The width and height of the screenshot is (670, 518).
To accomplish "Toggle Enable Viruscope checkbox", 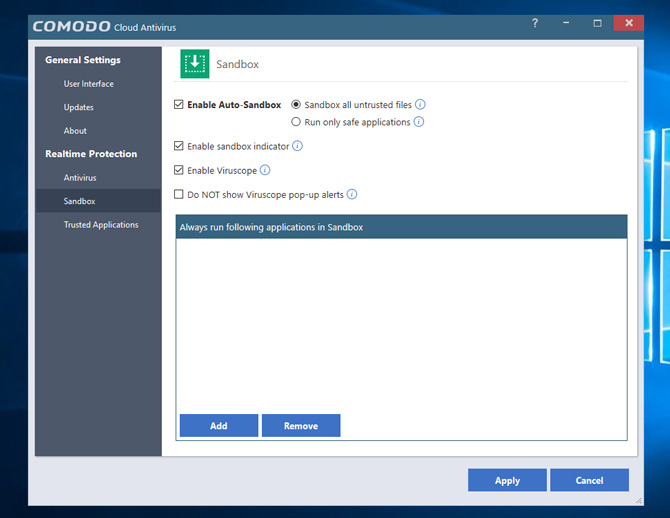I will pos(179,170).
